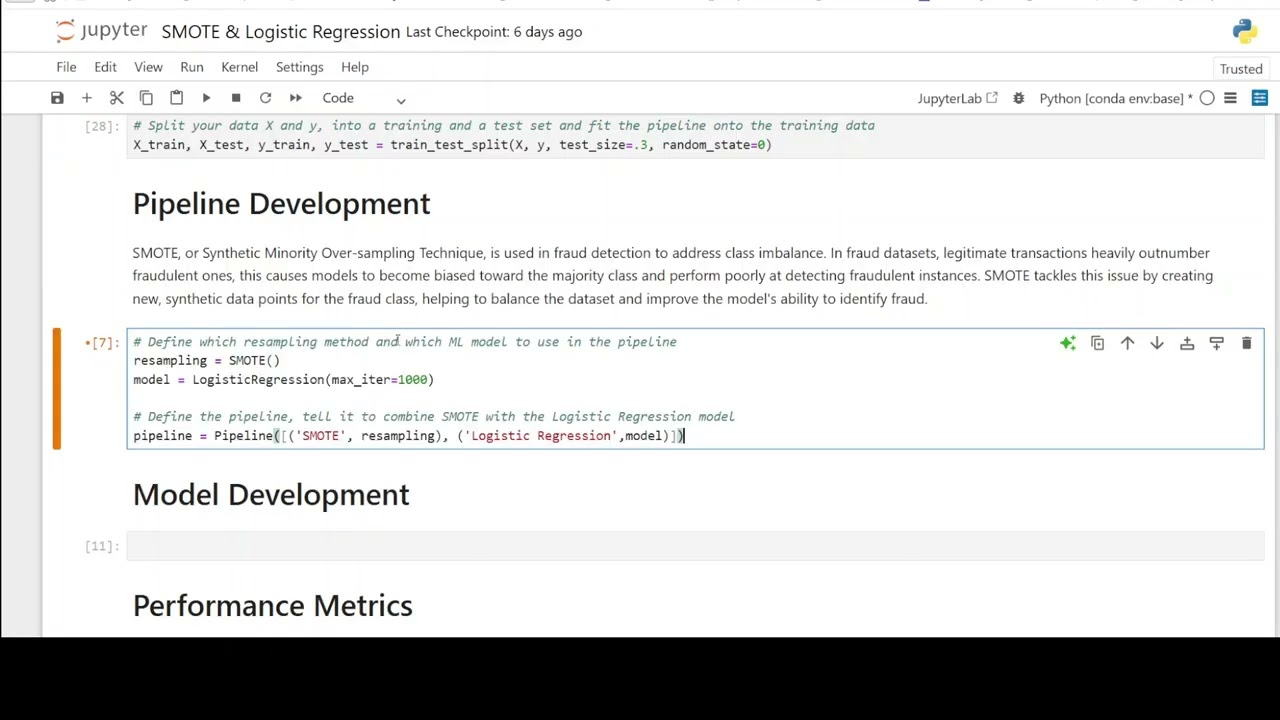Click the Jupyter logo
The image size is (1280, 720).
click(101, 31)
